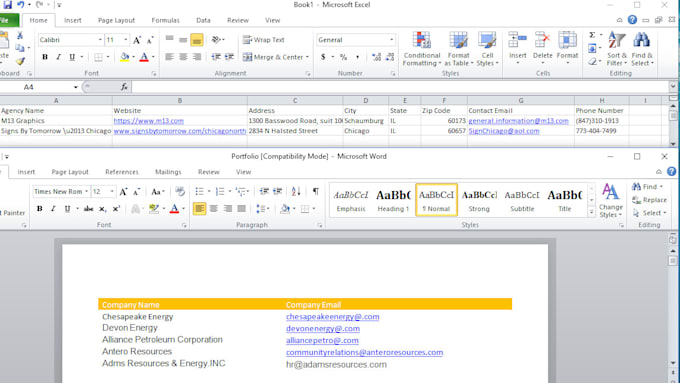Click Excel Grow Font icon
The image size is (680, 383).
(x=137, y=40)
